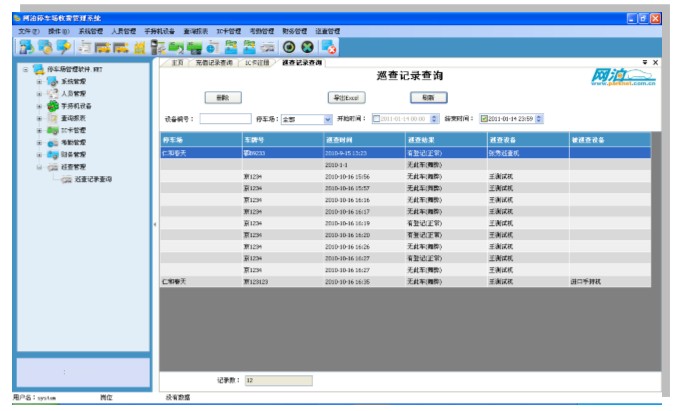This screenshot has height=411, width=676.
Task: Expand the IC卡管理 tree node
Action: pyautogui.click(x=39, y=130)
